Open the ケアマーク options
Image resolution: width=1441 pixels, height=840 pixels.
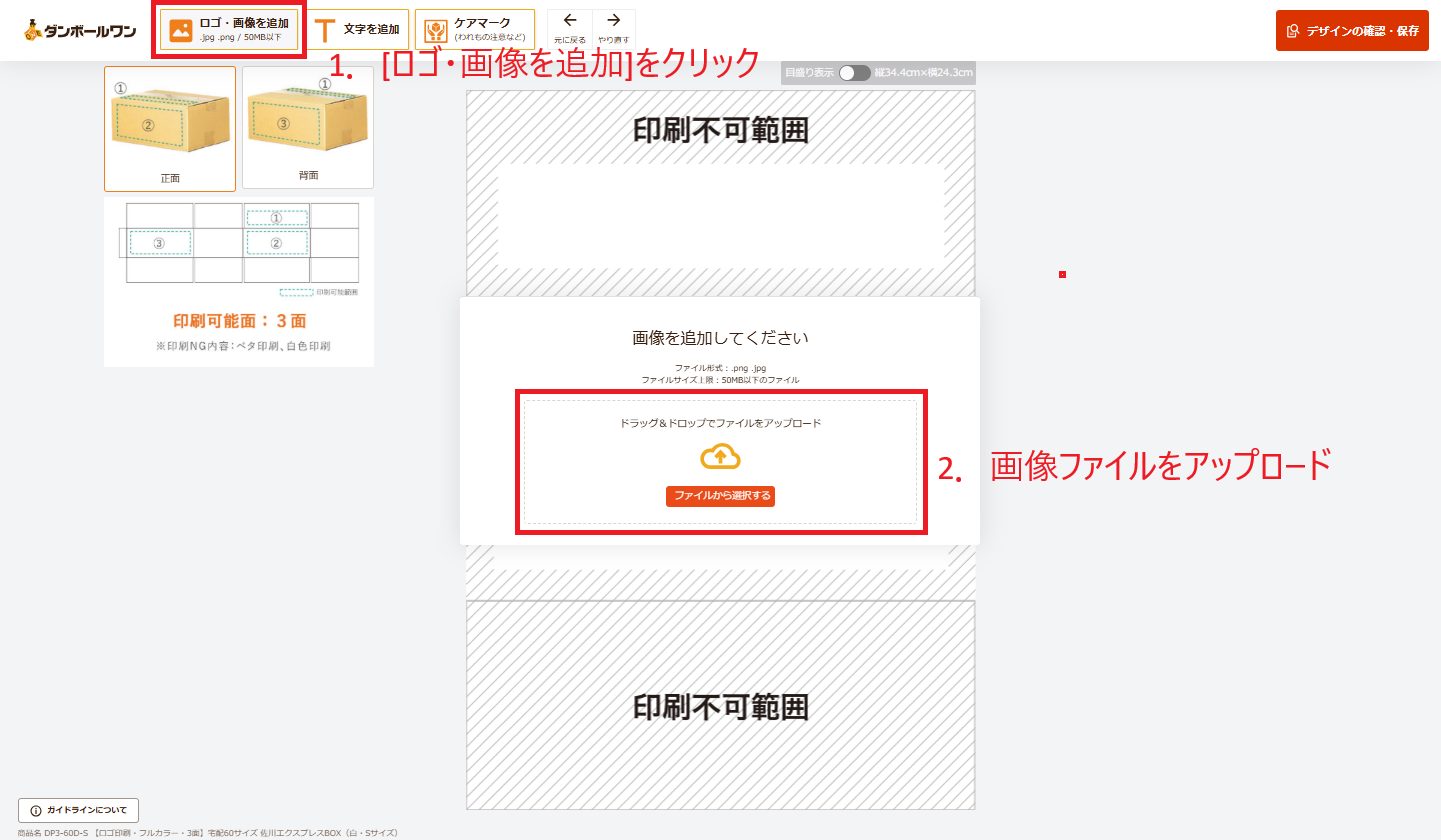pos(475,30)
